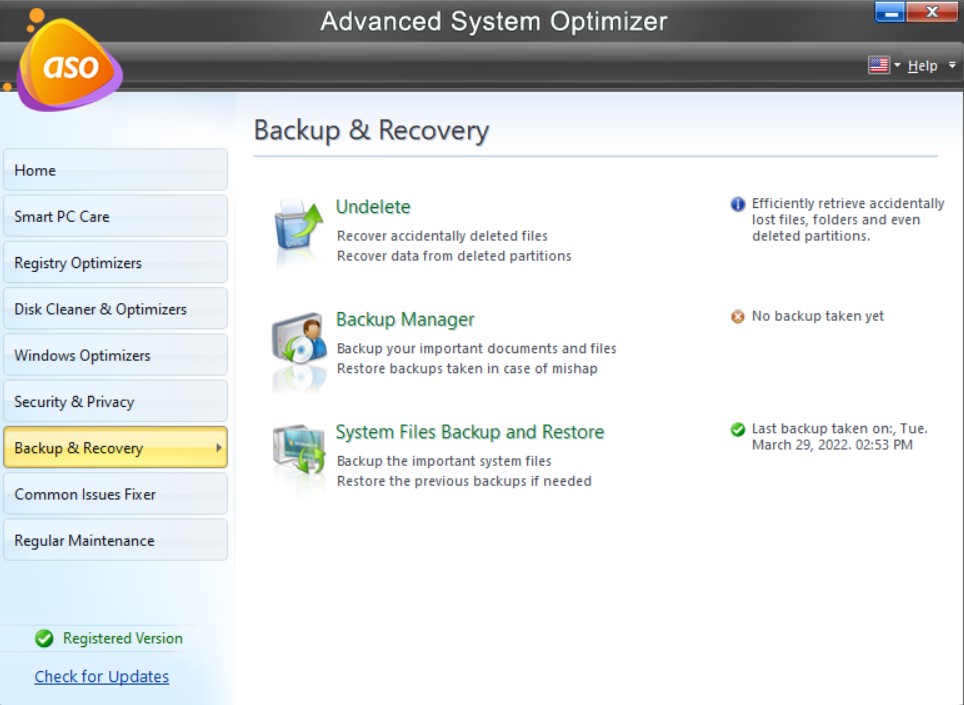
Task: Open the Undelete file recovery tool
Action: coord(373,207)
